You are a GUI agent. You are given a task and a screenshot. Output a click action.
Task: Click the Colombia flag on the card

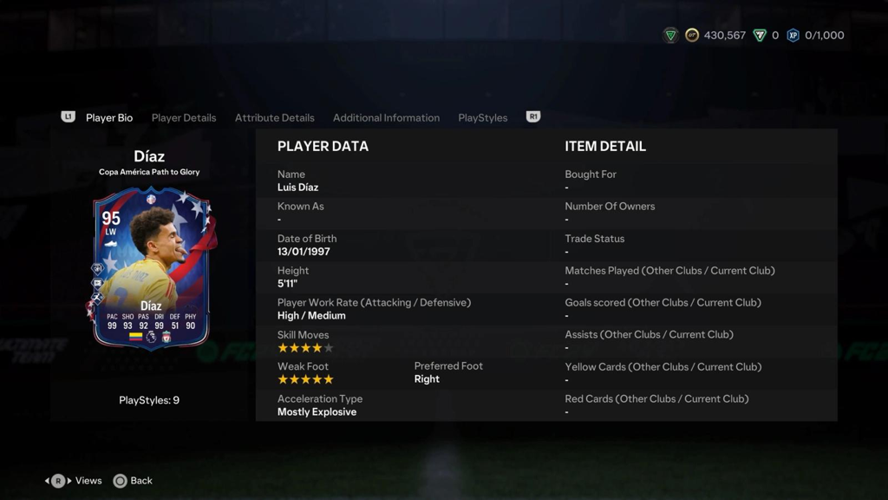pyautogui.click(x=135, y=337)
